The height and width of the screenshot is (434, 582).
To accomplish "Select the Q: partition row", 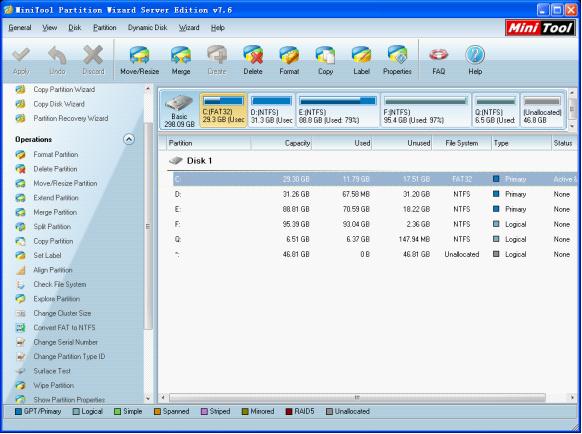I will (x=374, y=239).
